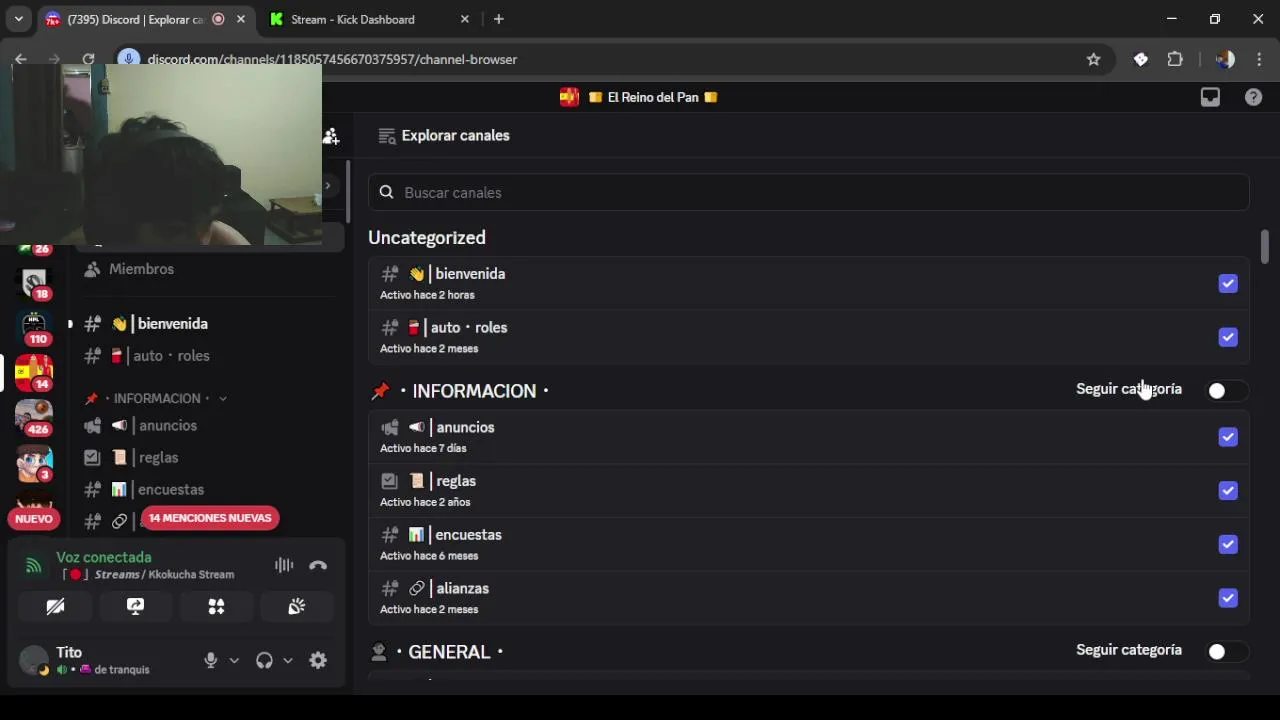This screenshot has width=1280, height=720.
Task: Click the Tito user avatar
Action: pyautogui.click(x=34, y=660)
